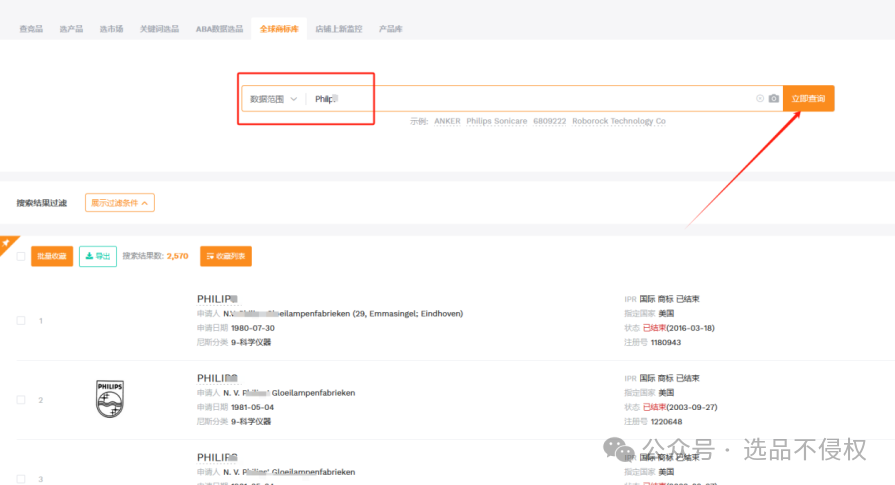The height and width of the screenshot is (485, 895).
Task: Click the Philips Sonicare example keyword
Action: click(x=497, y=121)
